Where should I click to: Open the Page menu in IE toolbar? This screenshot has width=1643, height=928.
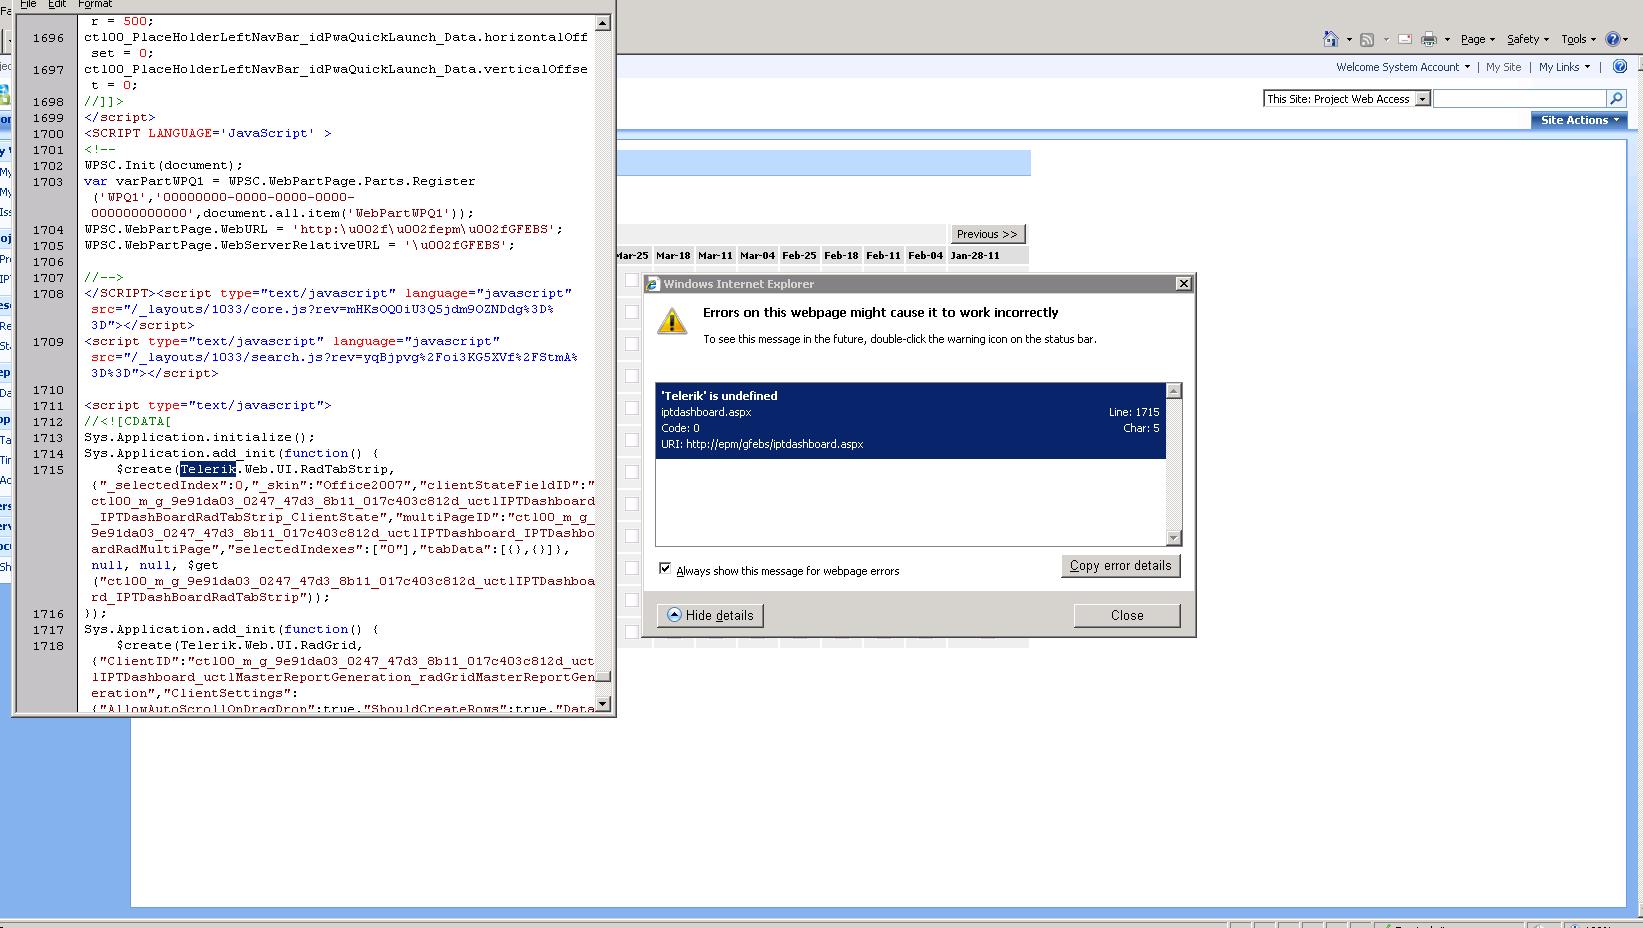click(x=1477, y=39)
